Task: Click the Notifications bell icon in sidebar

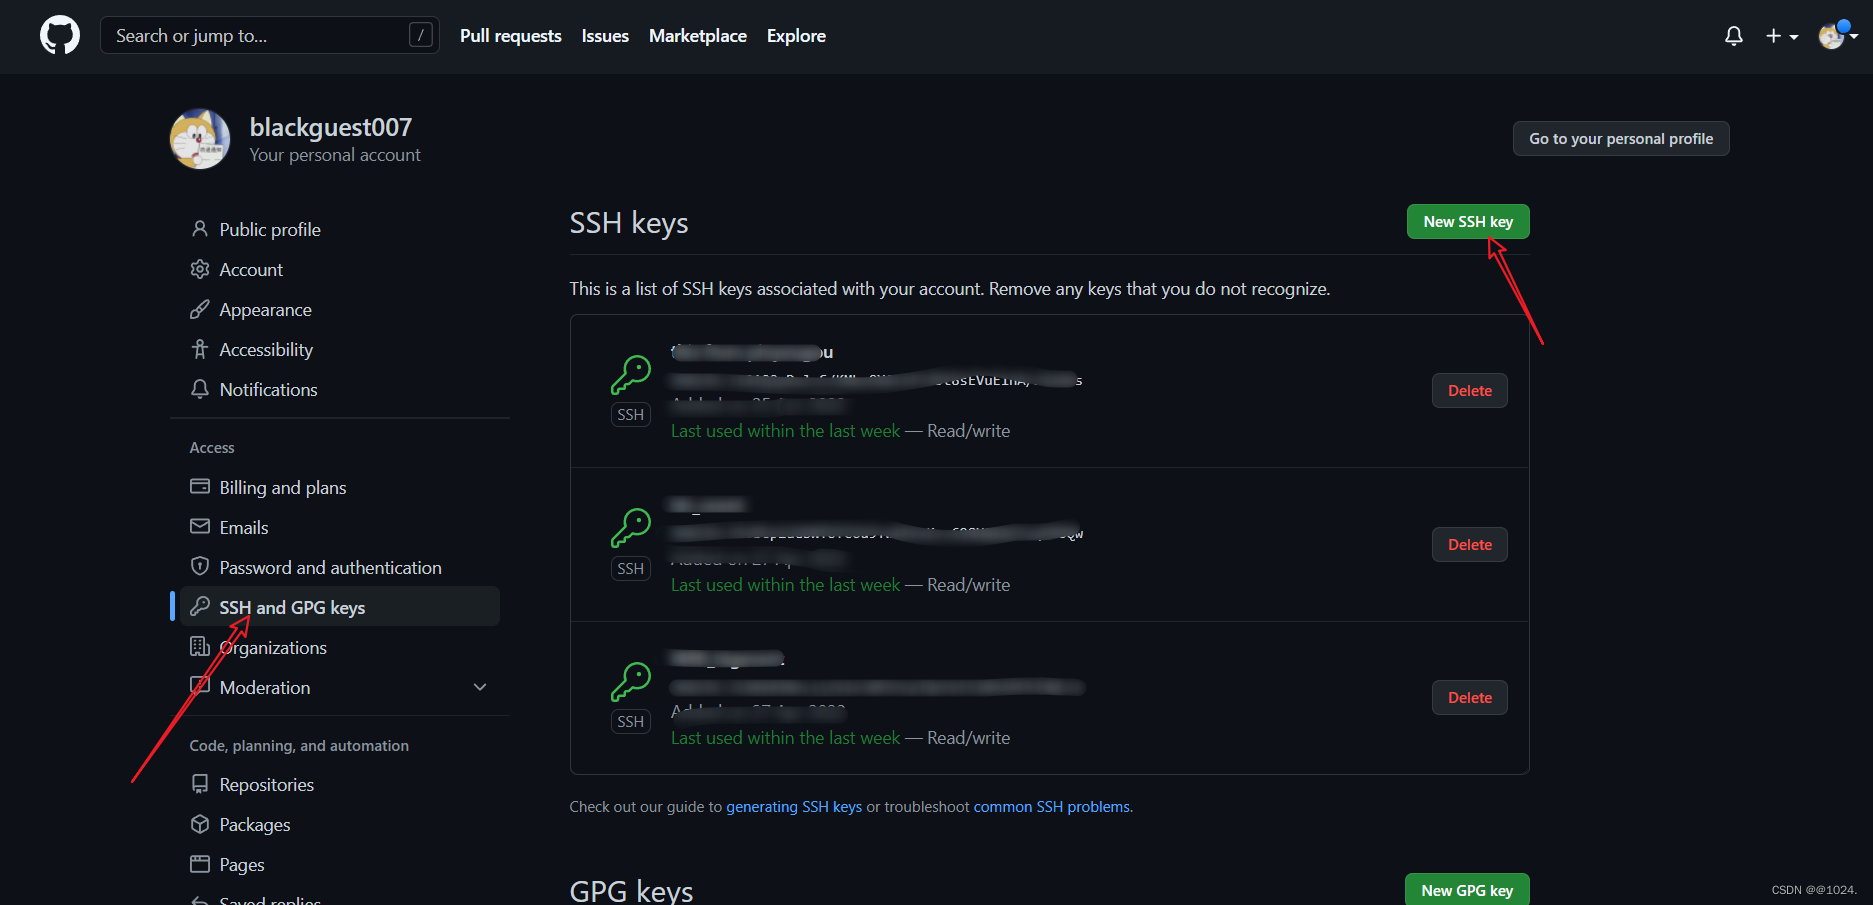Action: (200, 389)
